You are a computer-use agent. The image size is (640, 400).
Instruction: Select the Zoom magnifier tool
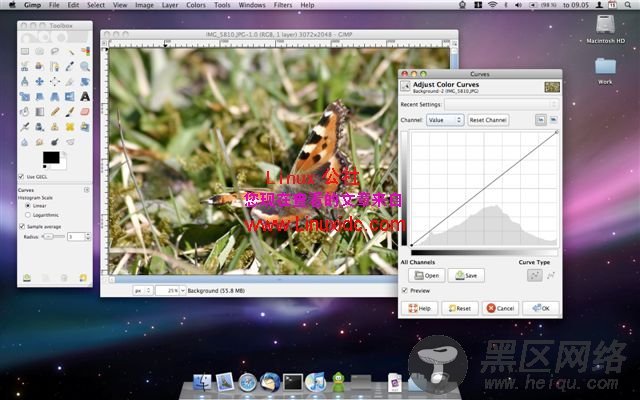pyautogui.click(x=85, y=67)
